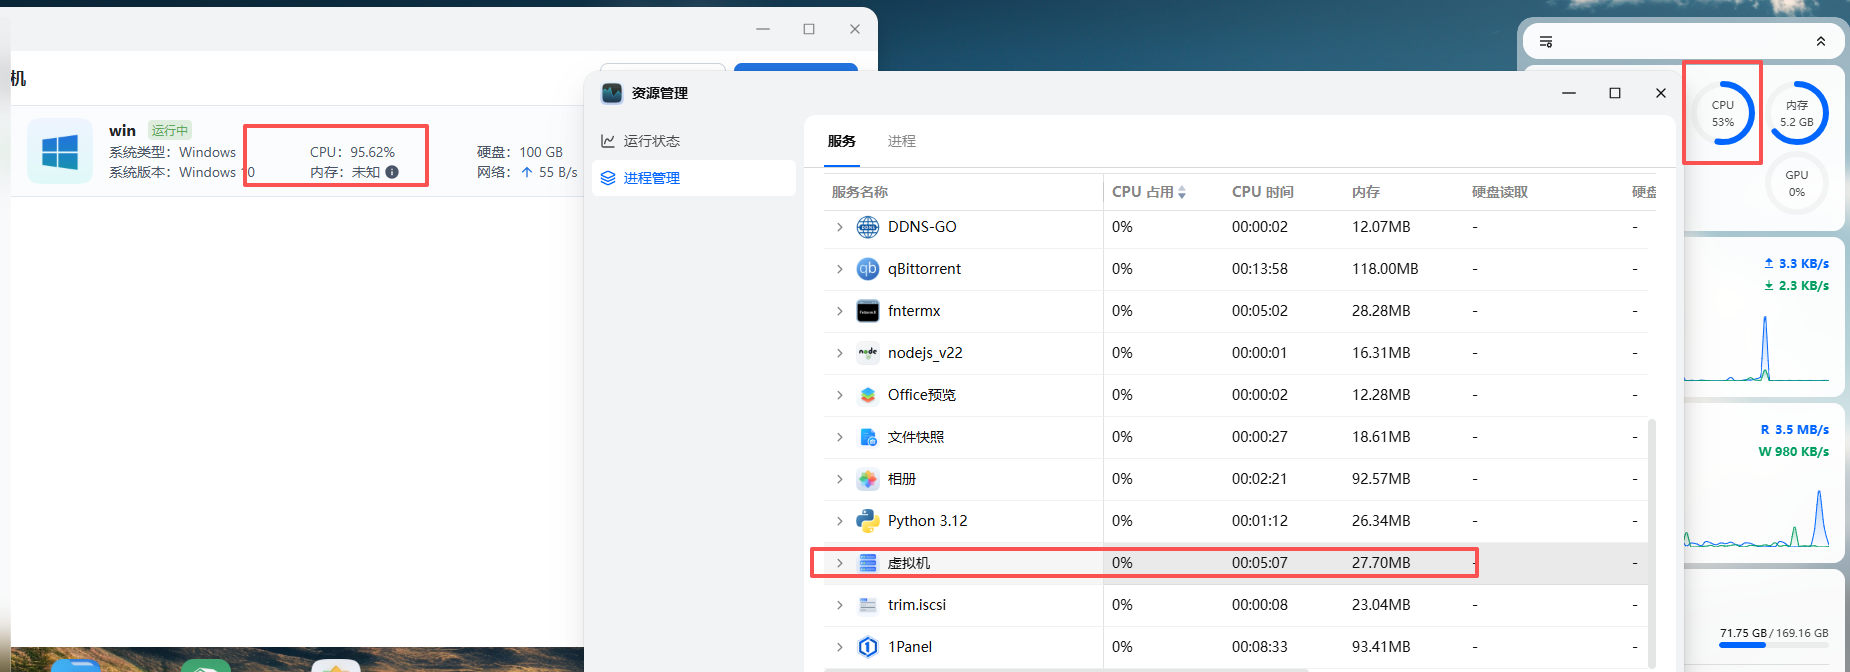The image size is (1850, 672).
Task: Collapse the widget panel with double-chevron icon
Action: click(1821, 42)
